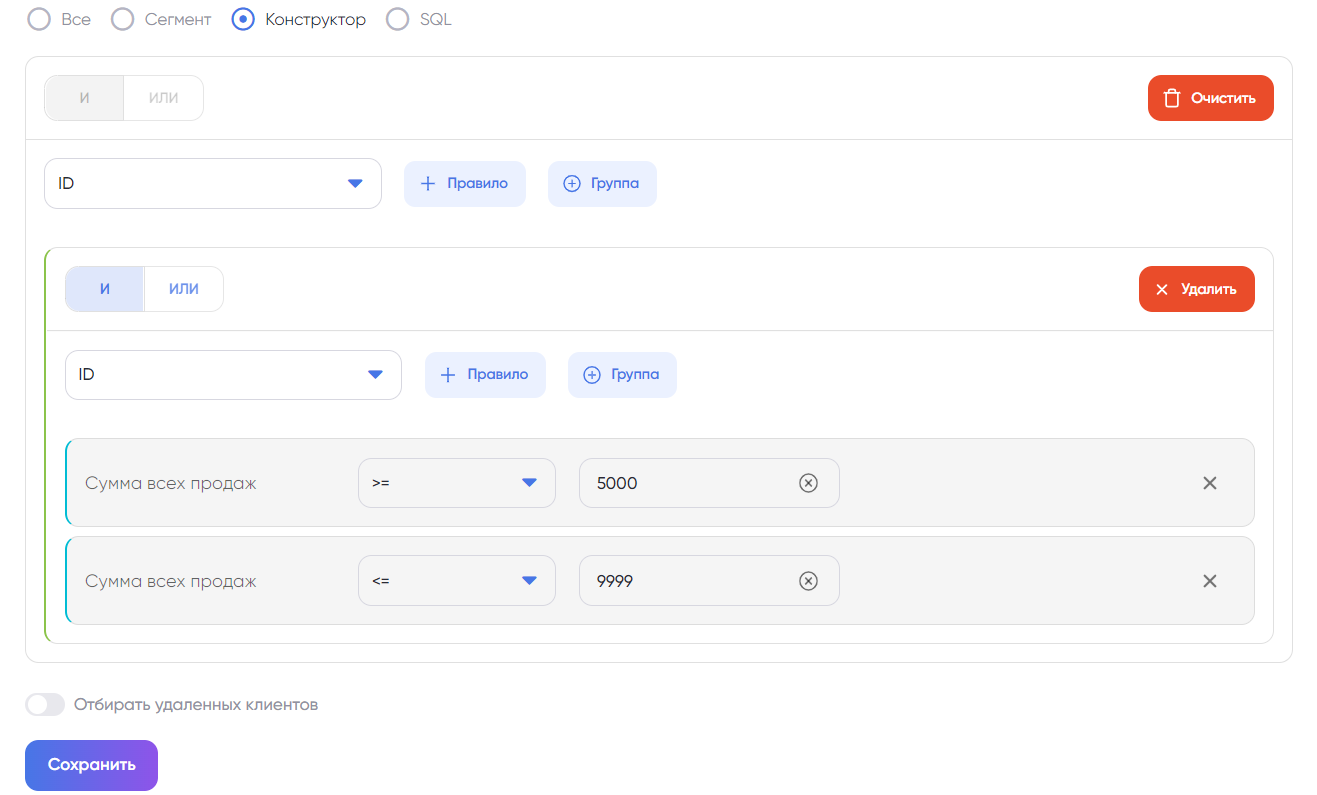Click the Сохранить gradient button
The image size is (1317, 795).
tap(91, 765)
